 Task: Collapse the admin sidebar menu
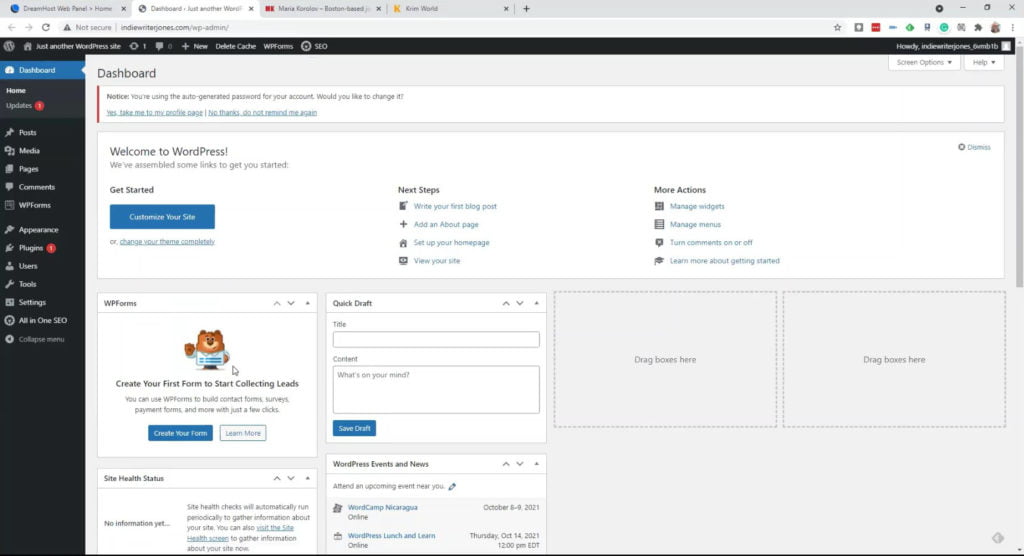pos(42,339)
